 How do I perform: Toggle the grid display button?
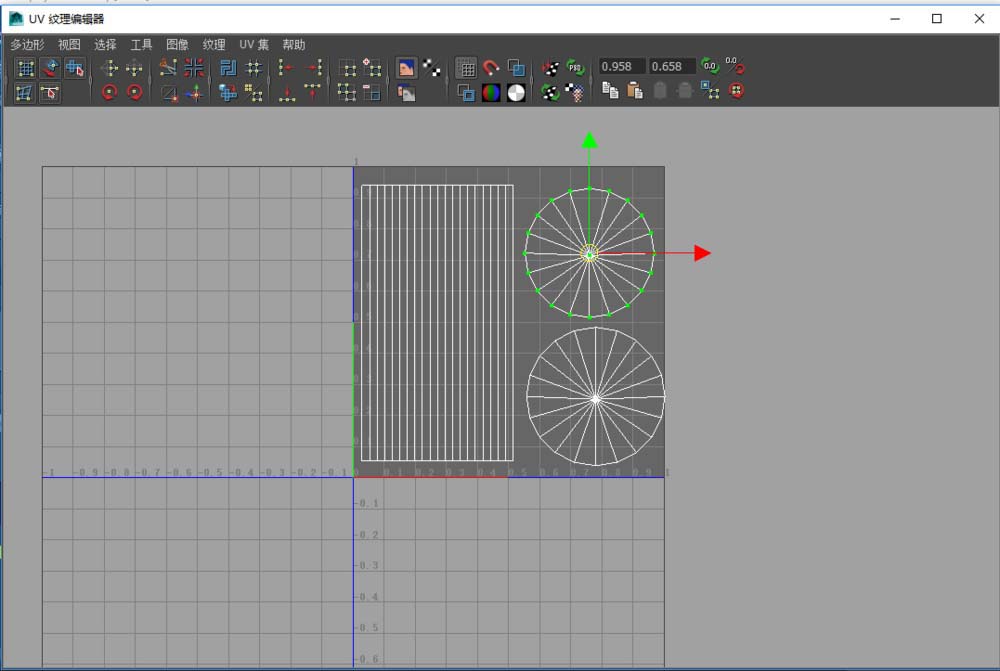click(x=466, y=68)
